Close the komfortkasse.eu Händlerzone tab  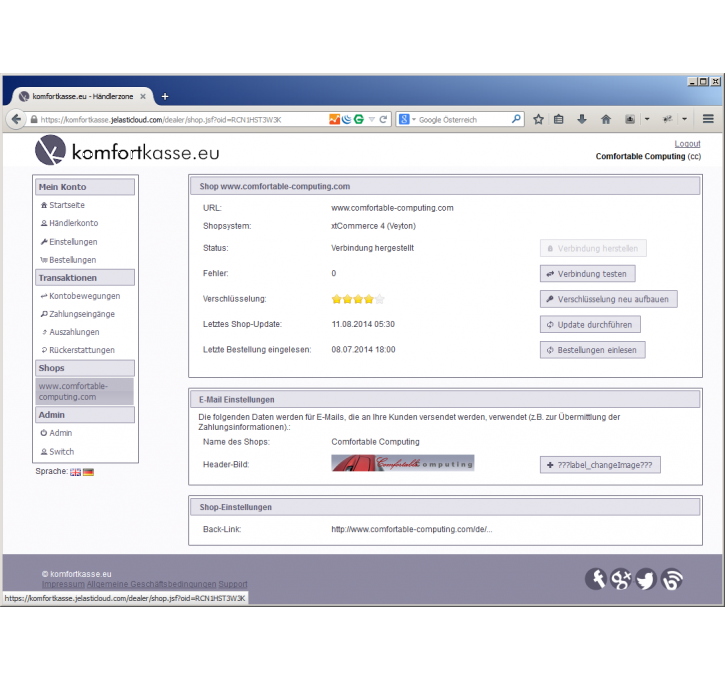pos(143,96)
